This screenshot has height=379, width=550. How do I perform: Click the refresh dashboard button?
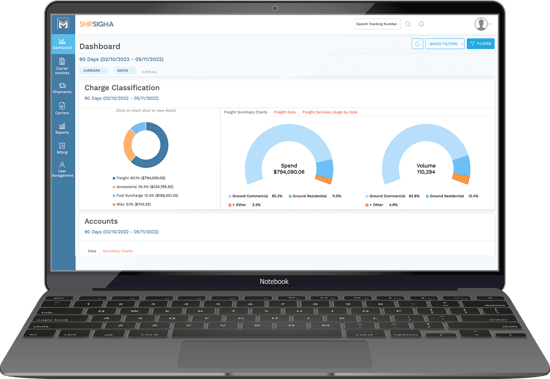(417, 44)
